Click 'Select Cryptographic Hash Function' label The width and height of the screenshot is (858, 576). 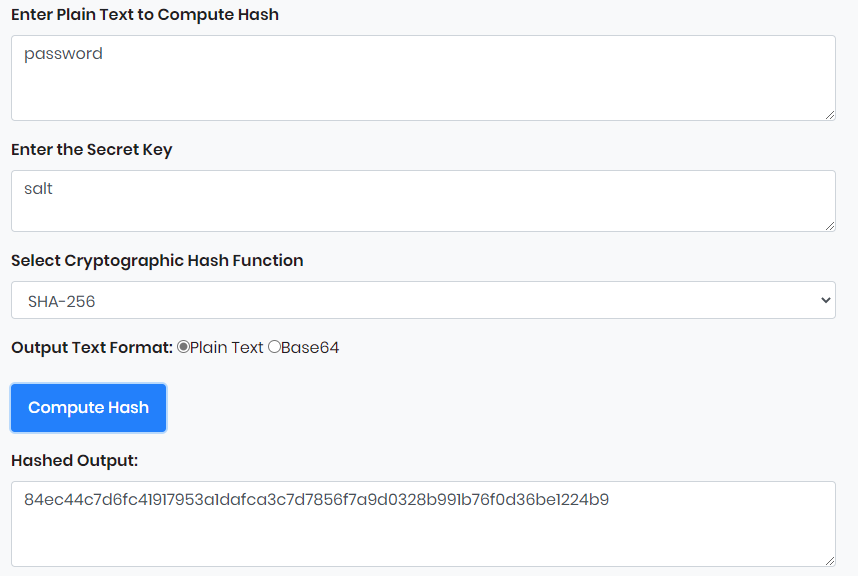pyautogui.click(x=157, y=260)
